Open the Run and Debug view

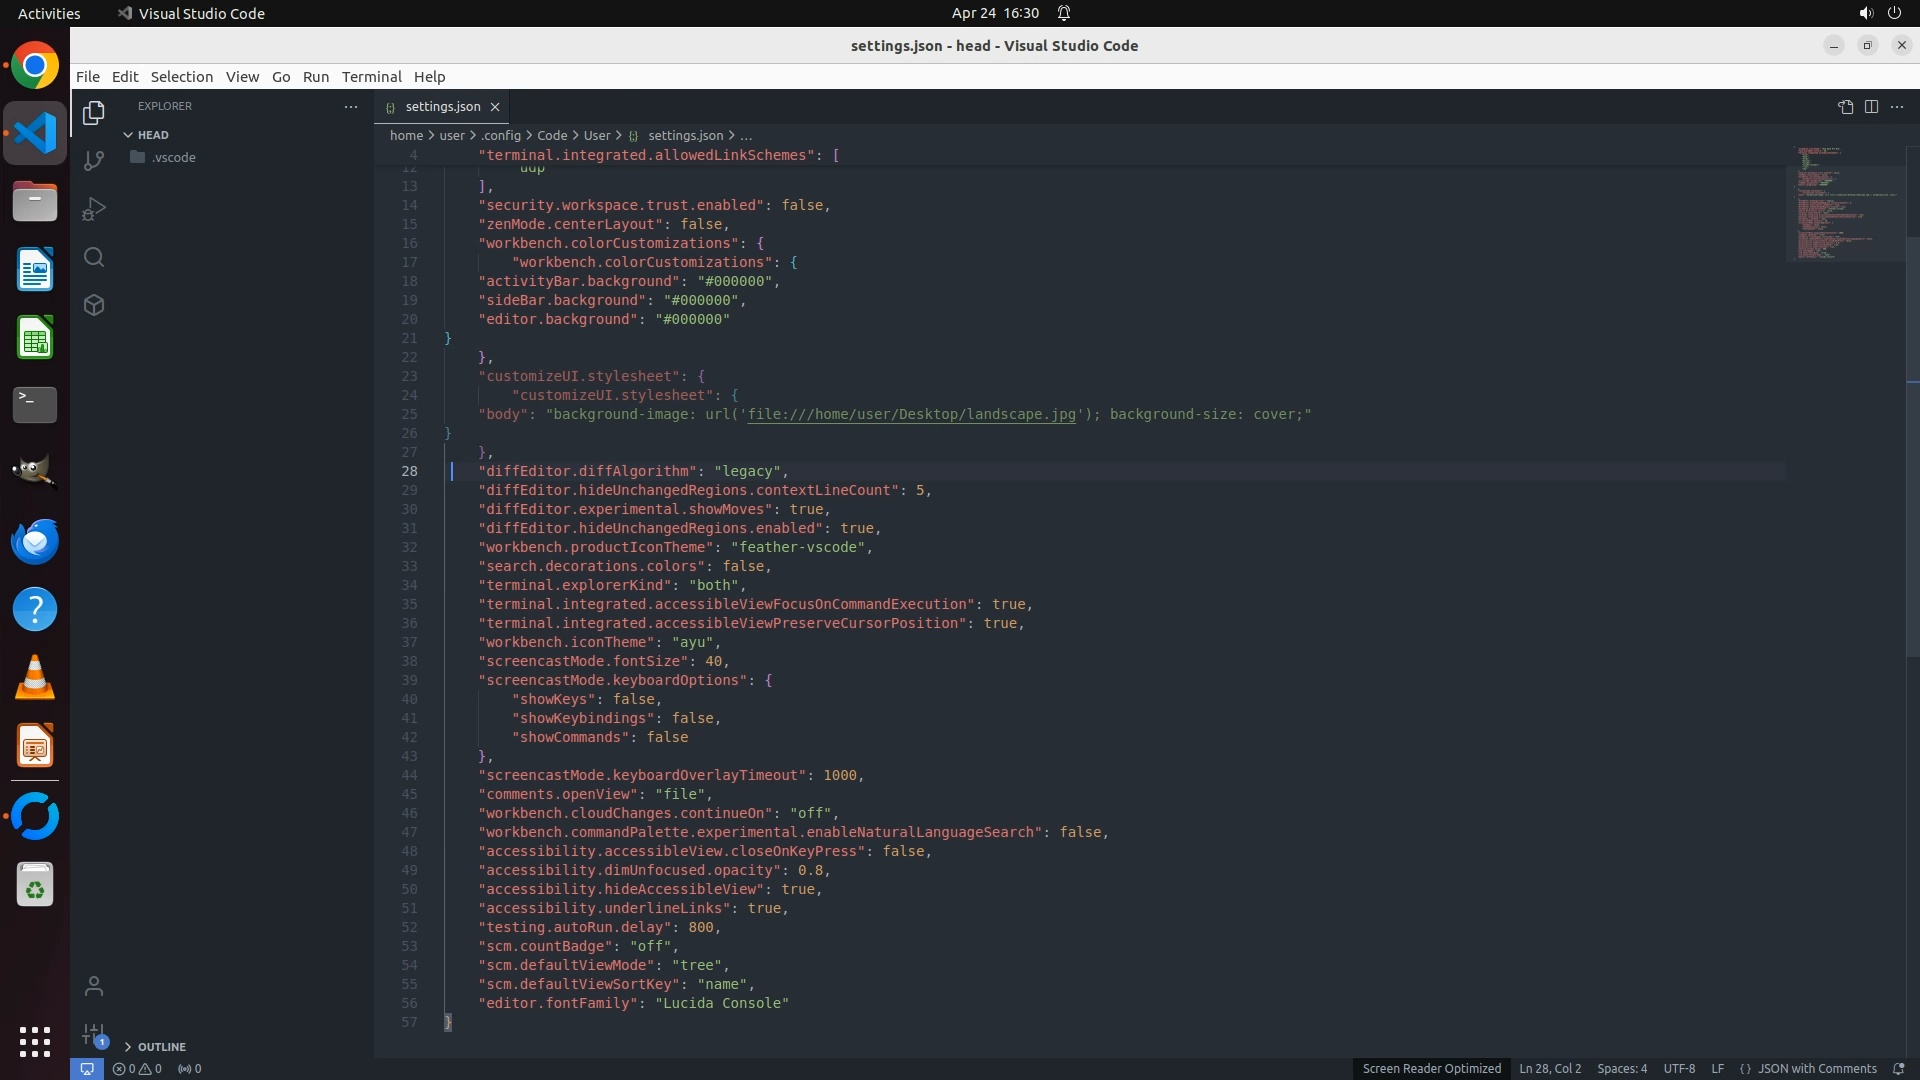[x=94, y=209]
